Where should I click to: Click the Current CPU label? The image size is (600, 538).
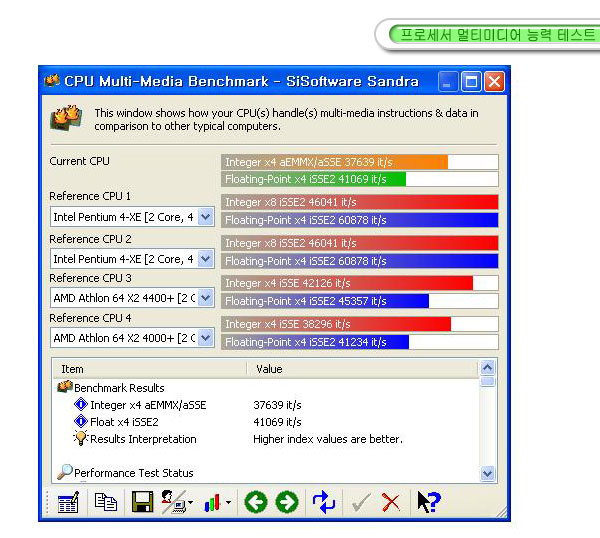coord(79,161)
